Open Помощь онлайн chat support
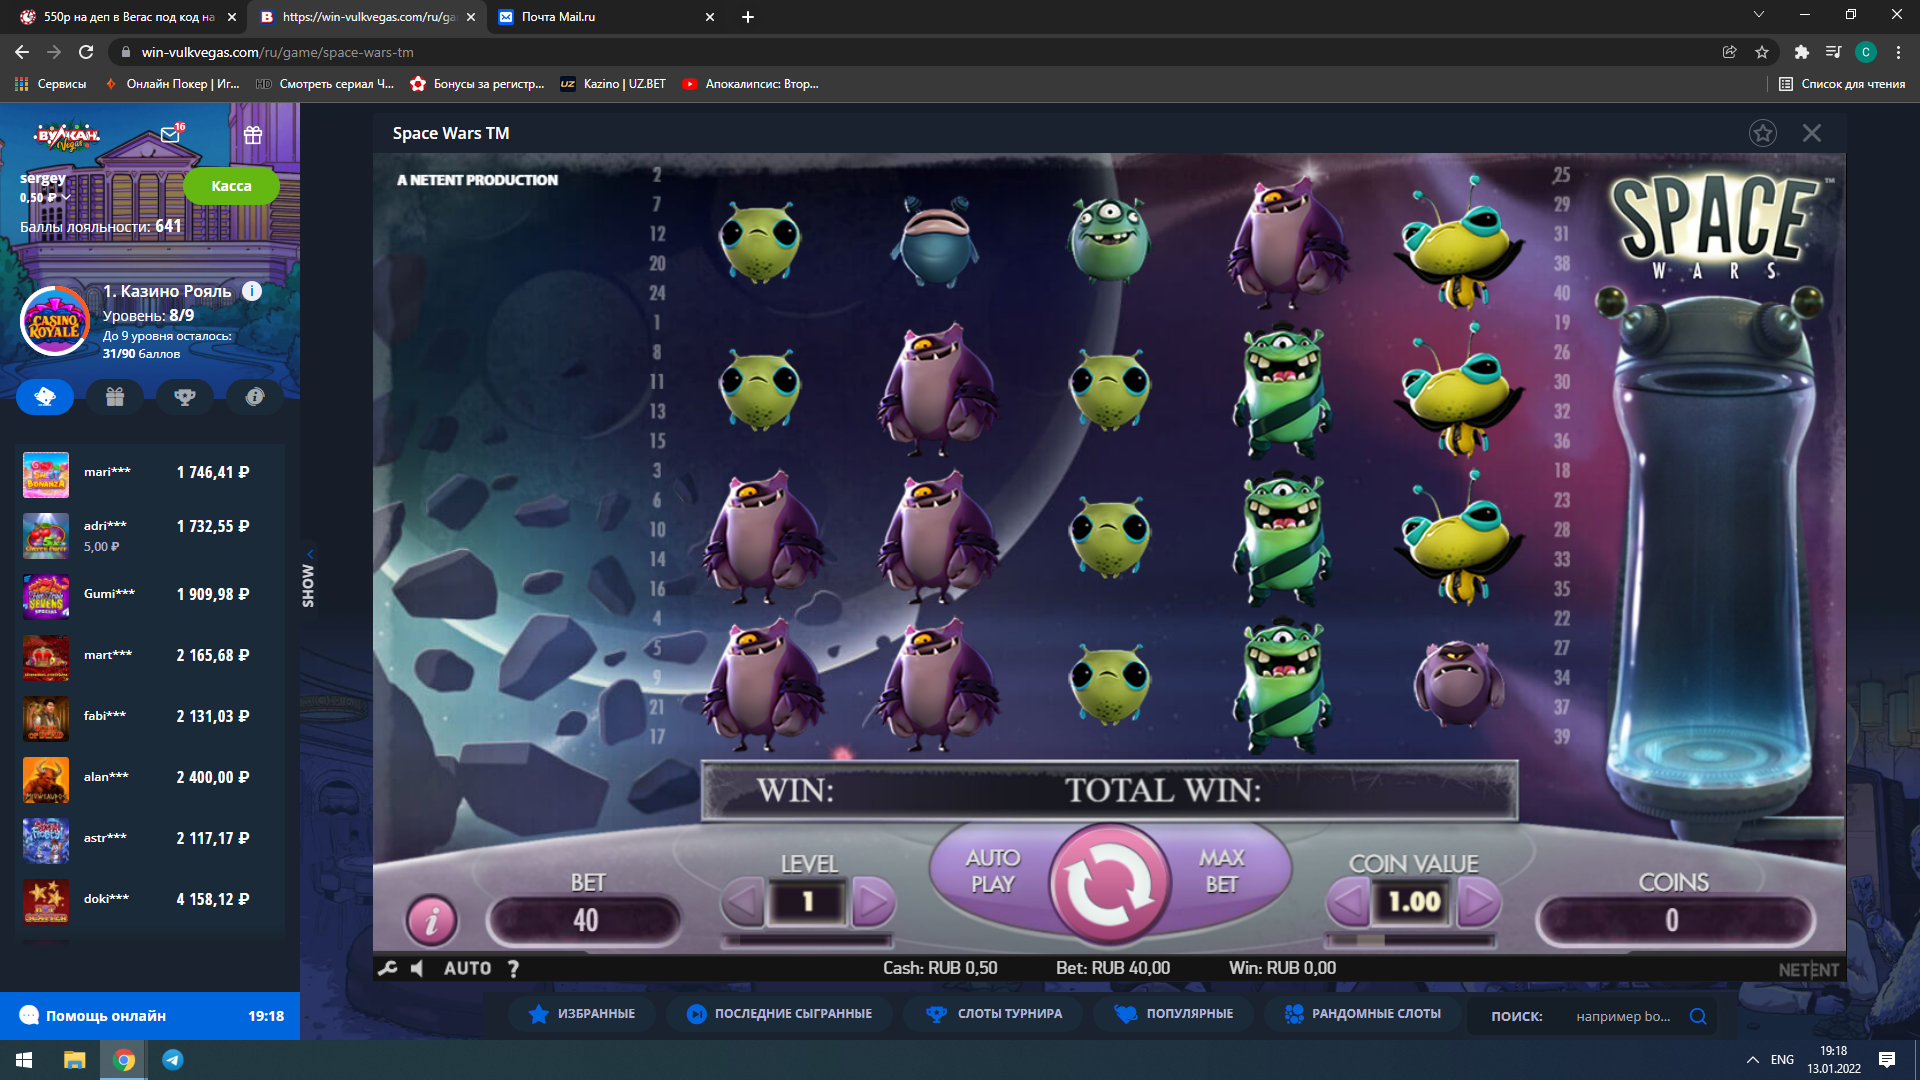Viewport: 1920px width, 1080px height. point(150,1016)
